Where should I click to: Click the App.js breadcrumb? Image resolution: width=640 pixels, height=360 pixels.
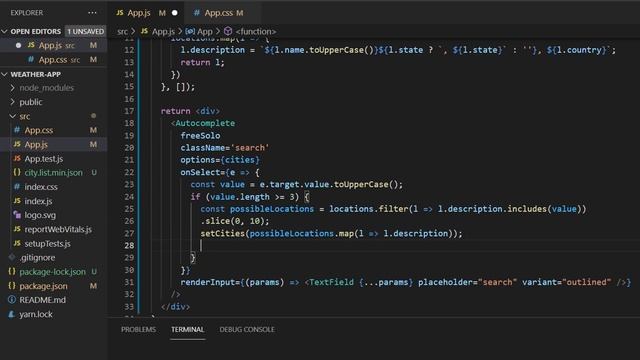coord(163,31)
